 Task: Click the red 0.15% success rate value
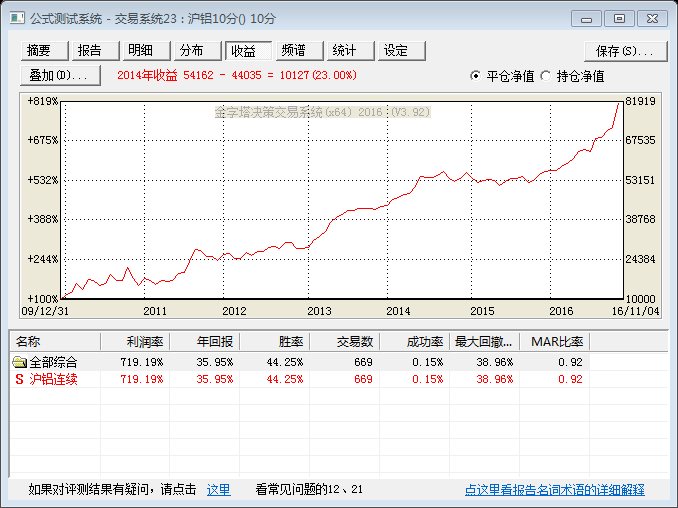pyautogui.click(x=428, y=379)
